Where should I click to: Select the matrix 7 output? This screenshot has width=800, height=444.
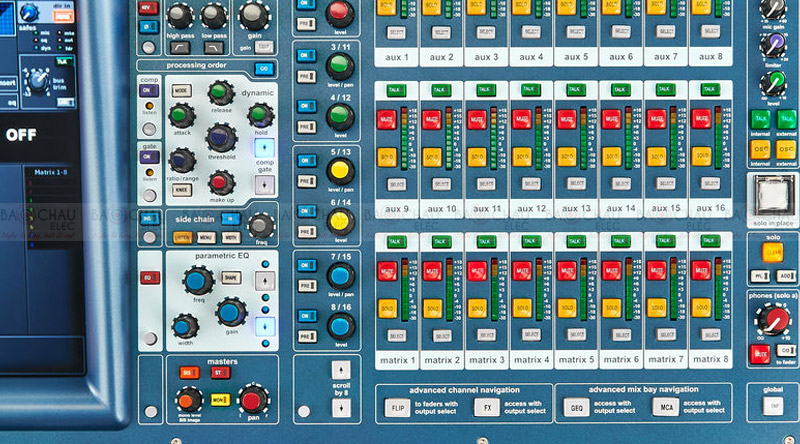click(x=666, y=334)
